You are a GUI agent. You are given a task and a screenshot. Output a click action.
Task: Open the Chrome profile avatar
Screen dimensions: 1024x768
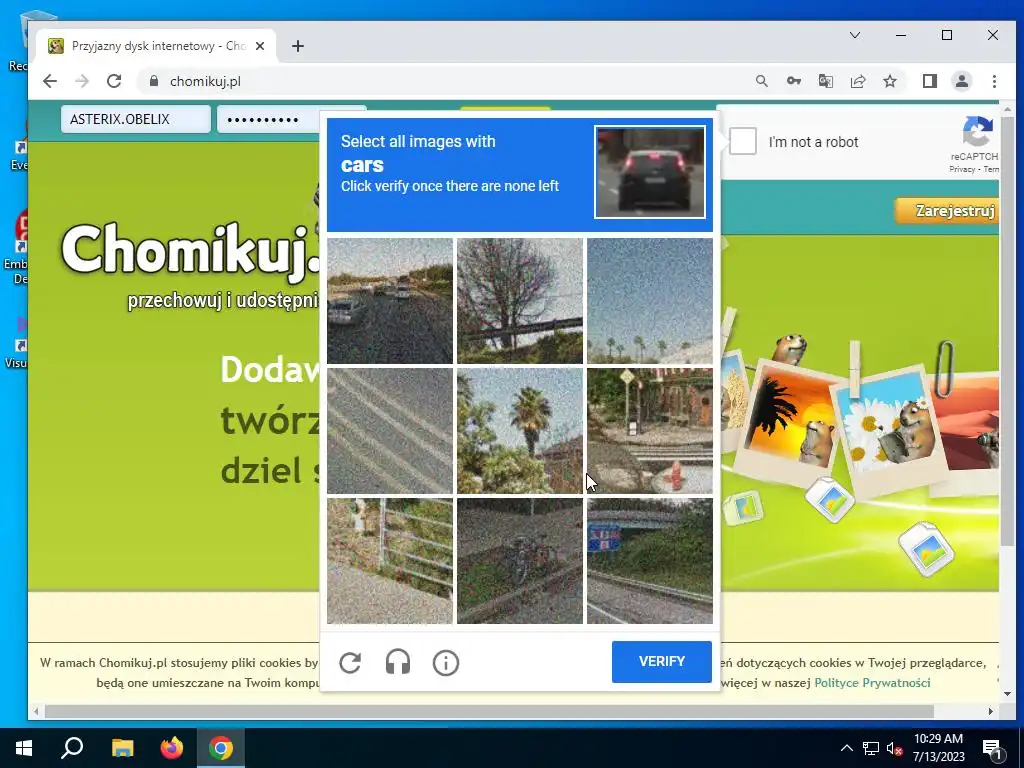tap(961, 81)
